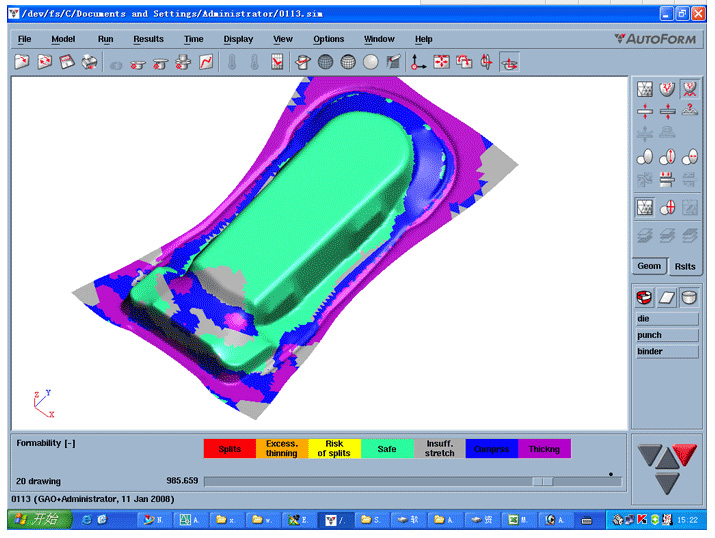Screen dimensions: 715x538
Task: Click the graph curve toolbar icon
Action: click(x=206, y=62)
